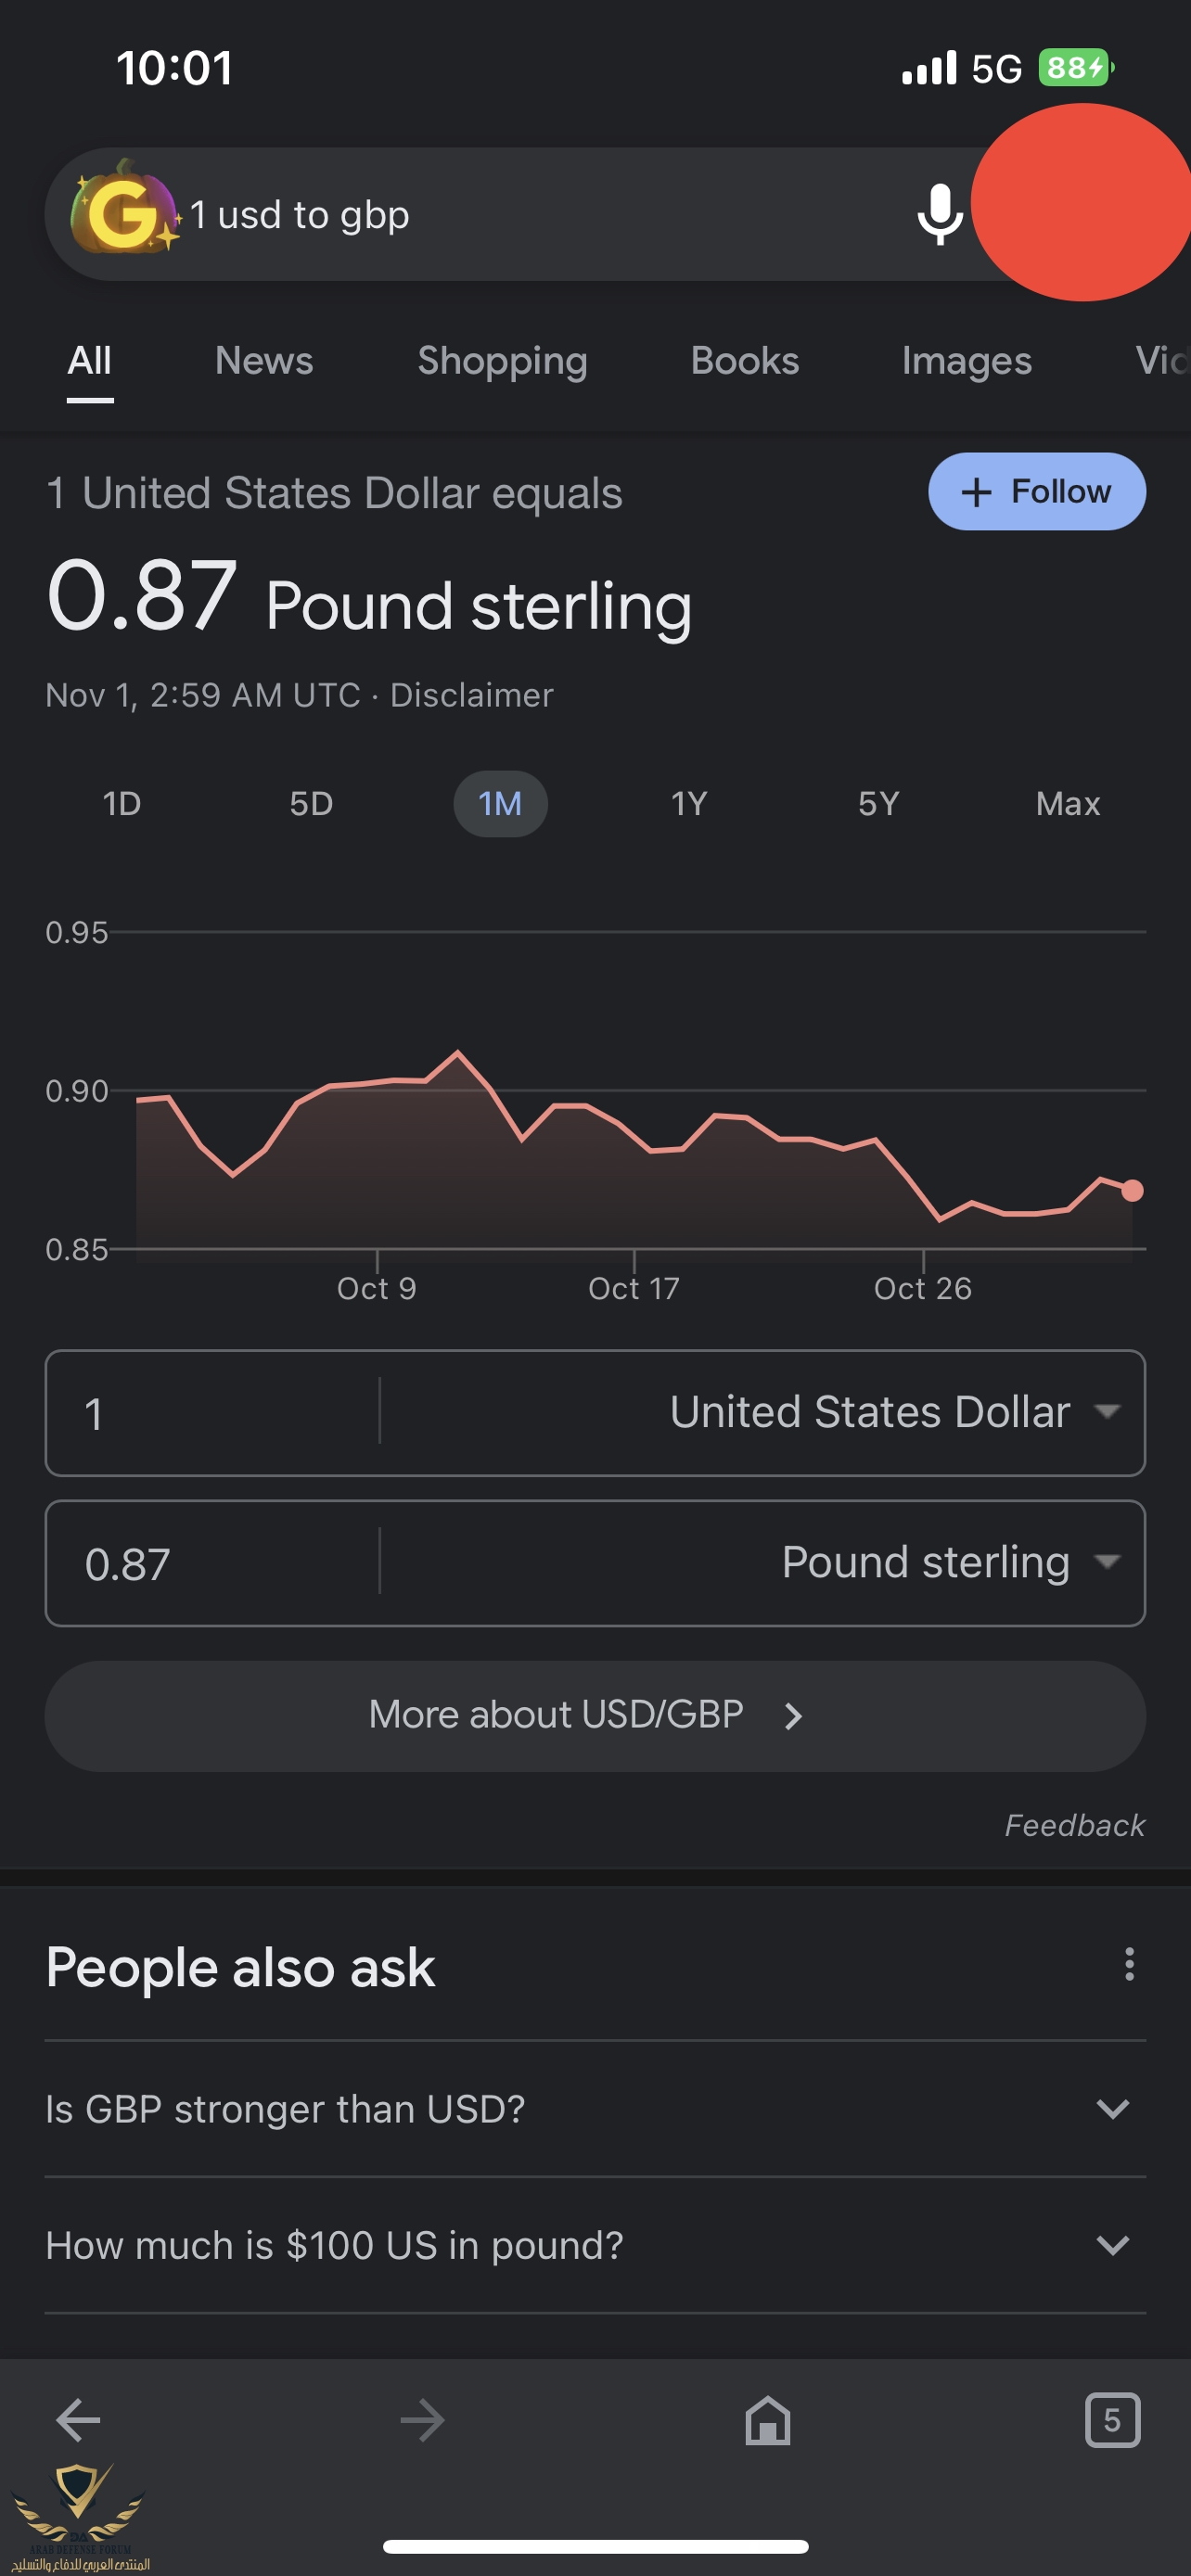The width and height of the screenshot is (1191, 2576).
Task: Go back with the left arrow icon
Action: tap(78, 2420)
